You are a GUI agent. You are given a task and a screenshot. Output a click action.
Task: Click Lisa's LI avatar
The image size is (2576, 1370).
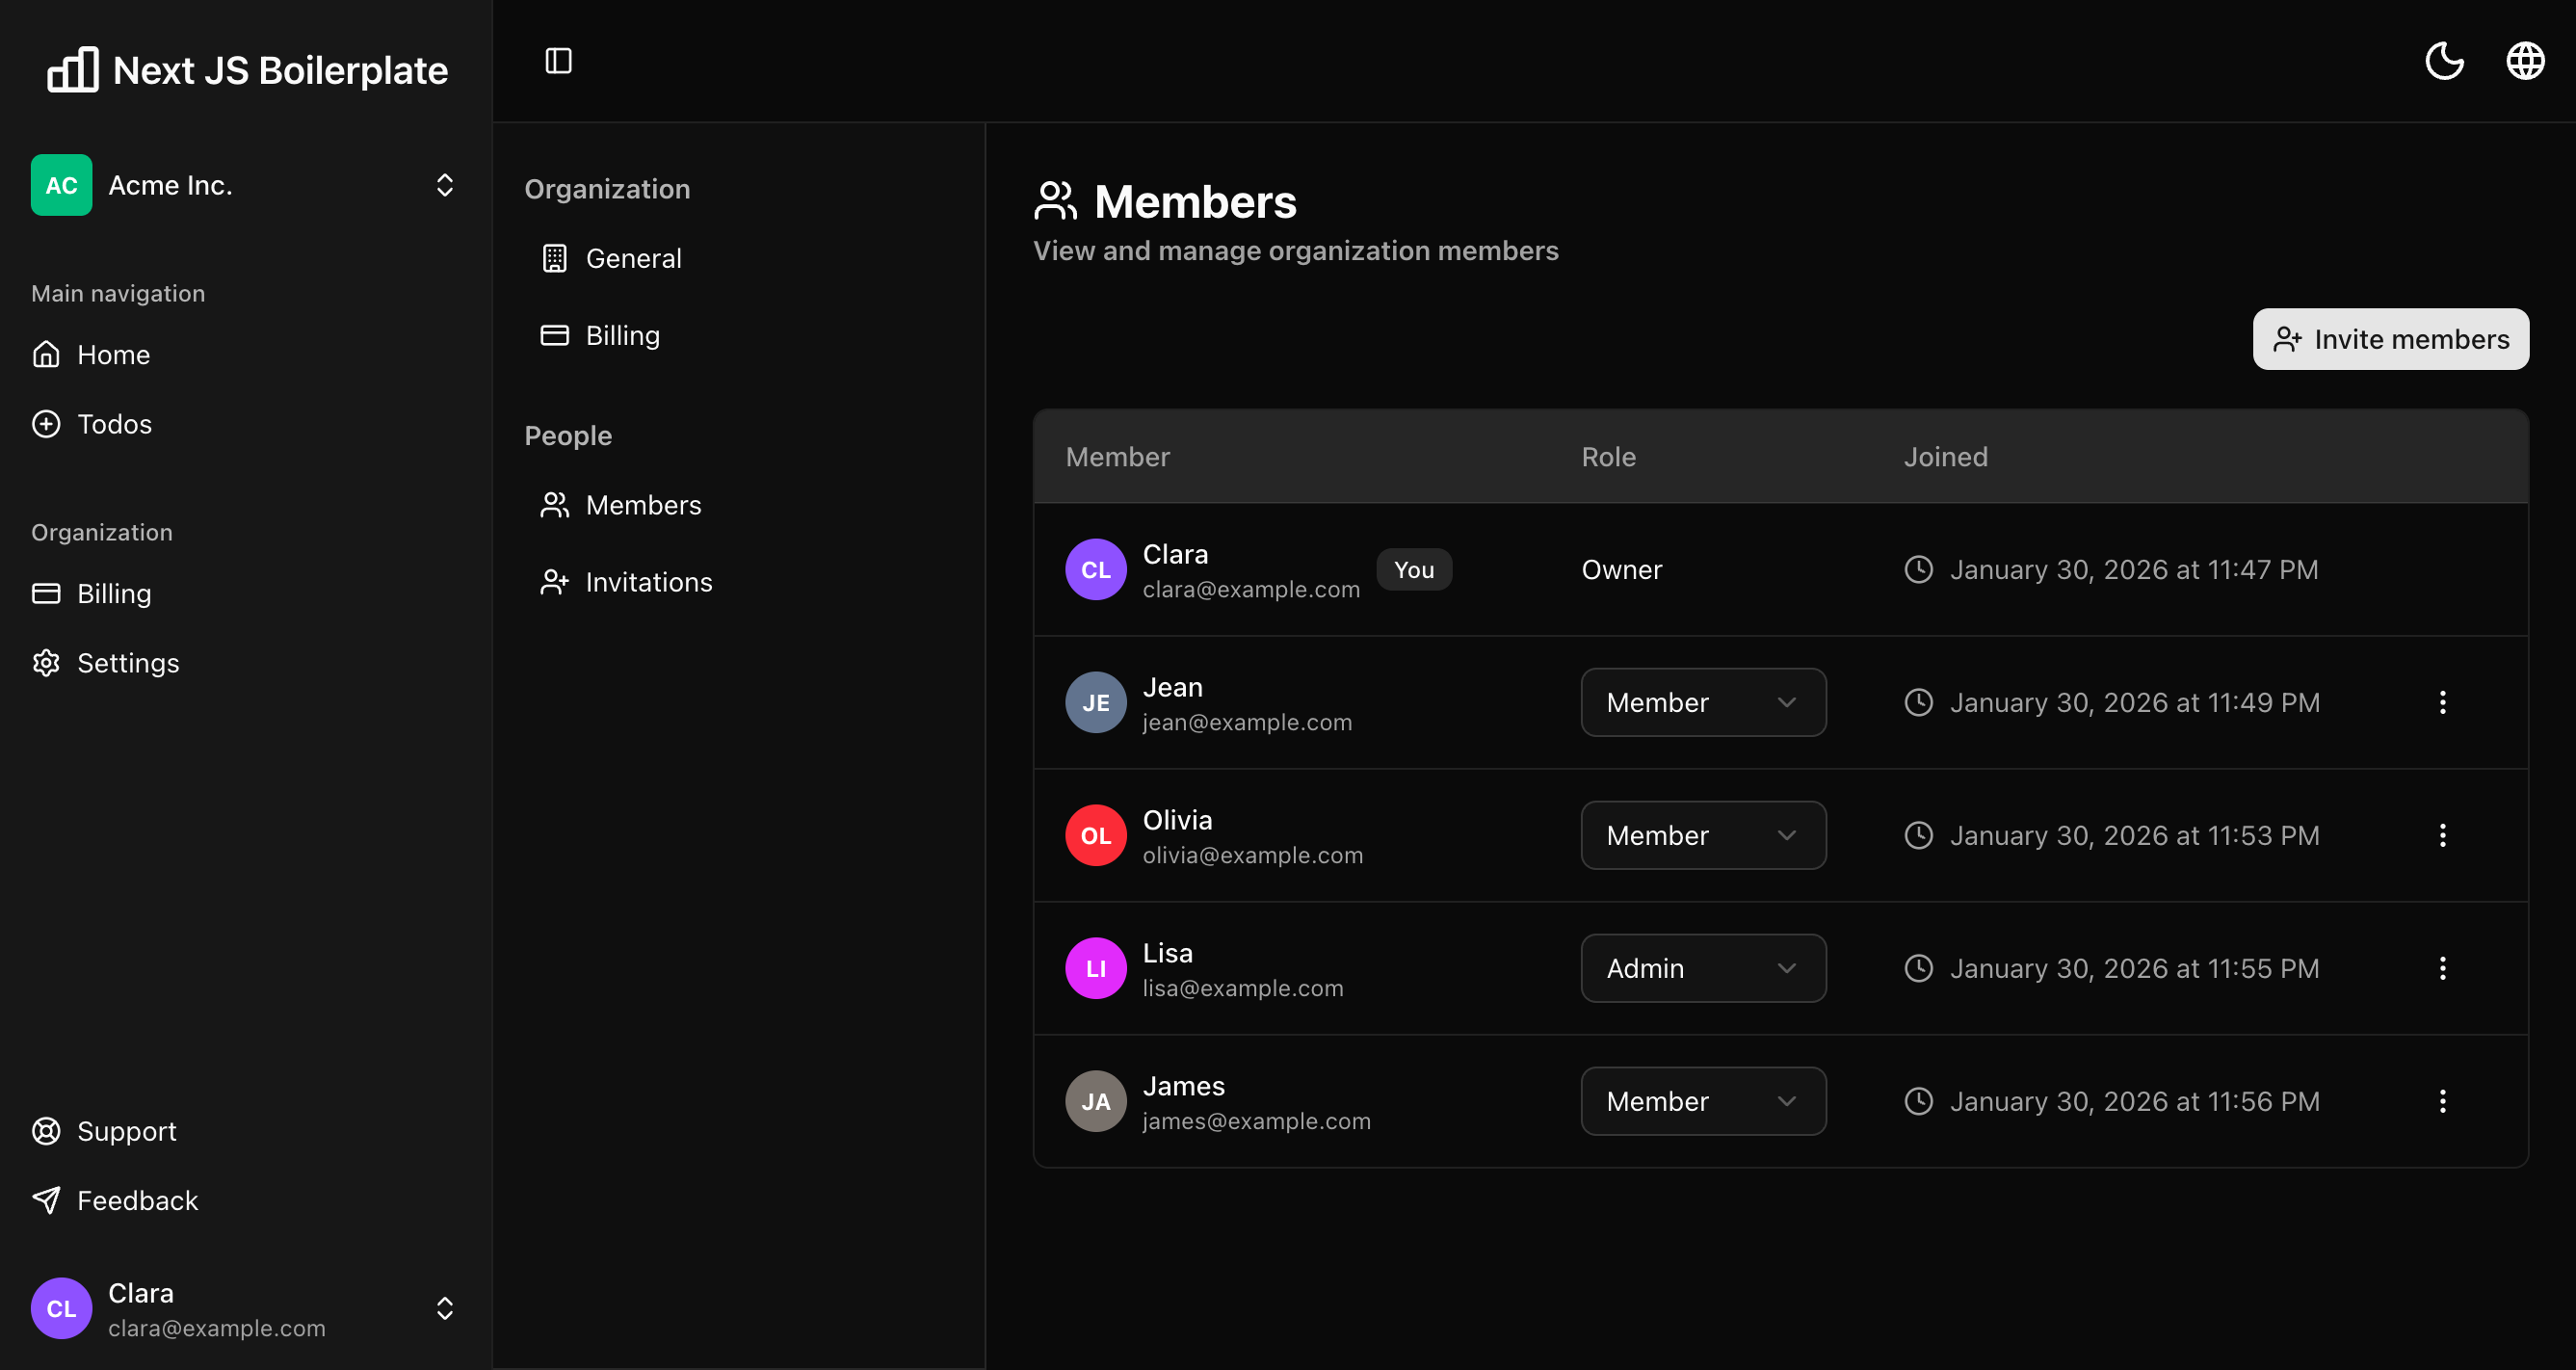1095,968
